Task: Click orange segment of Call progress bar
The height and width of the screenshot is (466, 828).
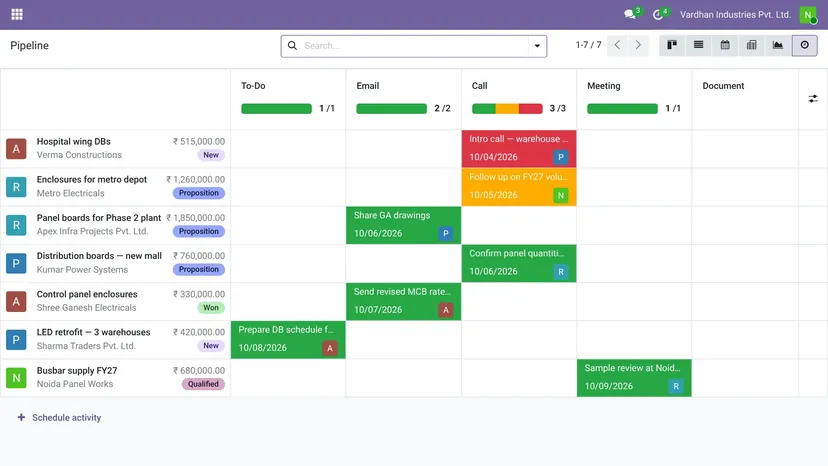Action: point(507,108)
